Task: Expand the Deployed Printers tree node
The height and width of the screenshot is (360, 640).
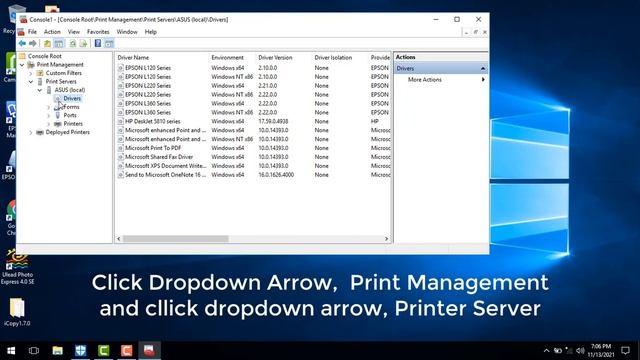Action: (x=31, y=133)
